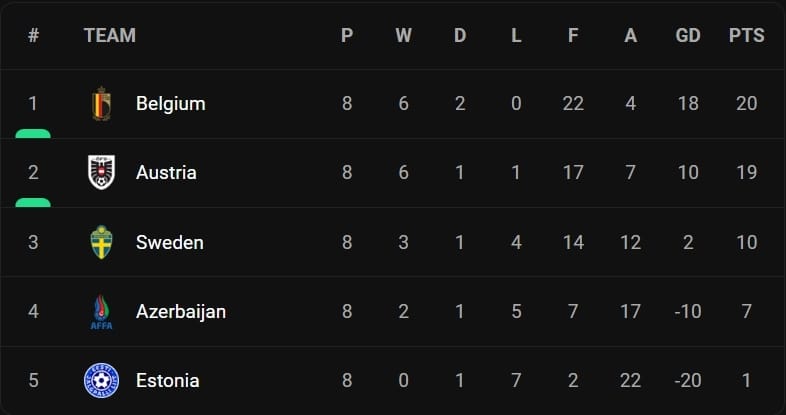Click the Sweden team crest icon
The image size is (786, 415).
coord(101,242)
